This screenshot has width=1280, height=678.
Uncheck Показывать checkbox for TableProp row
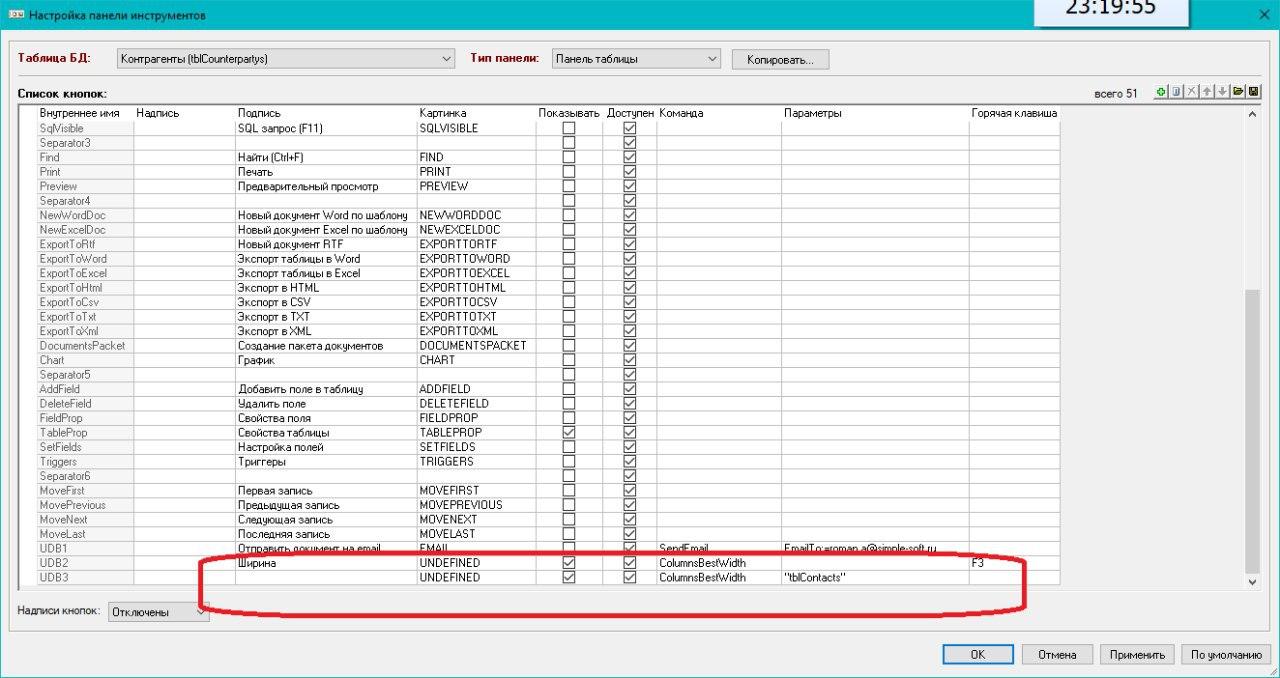point(569,432)
